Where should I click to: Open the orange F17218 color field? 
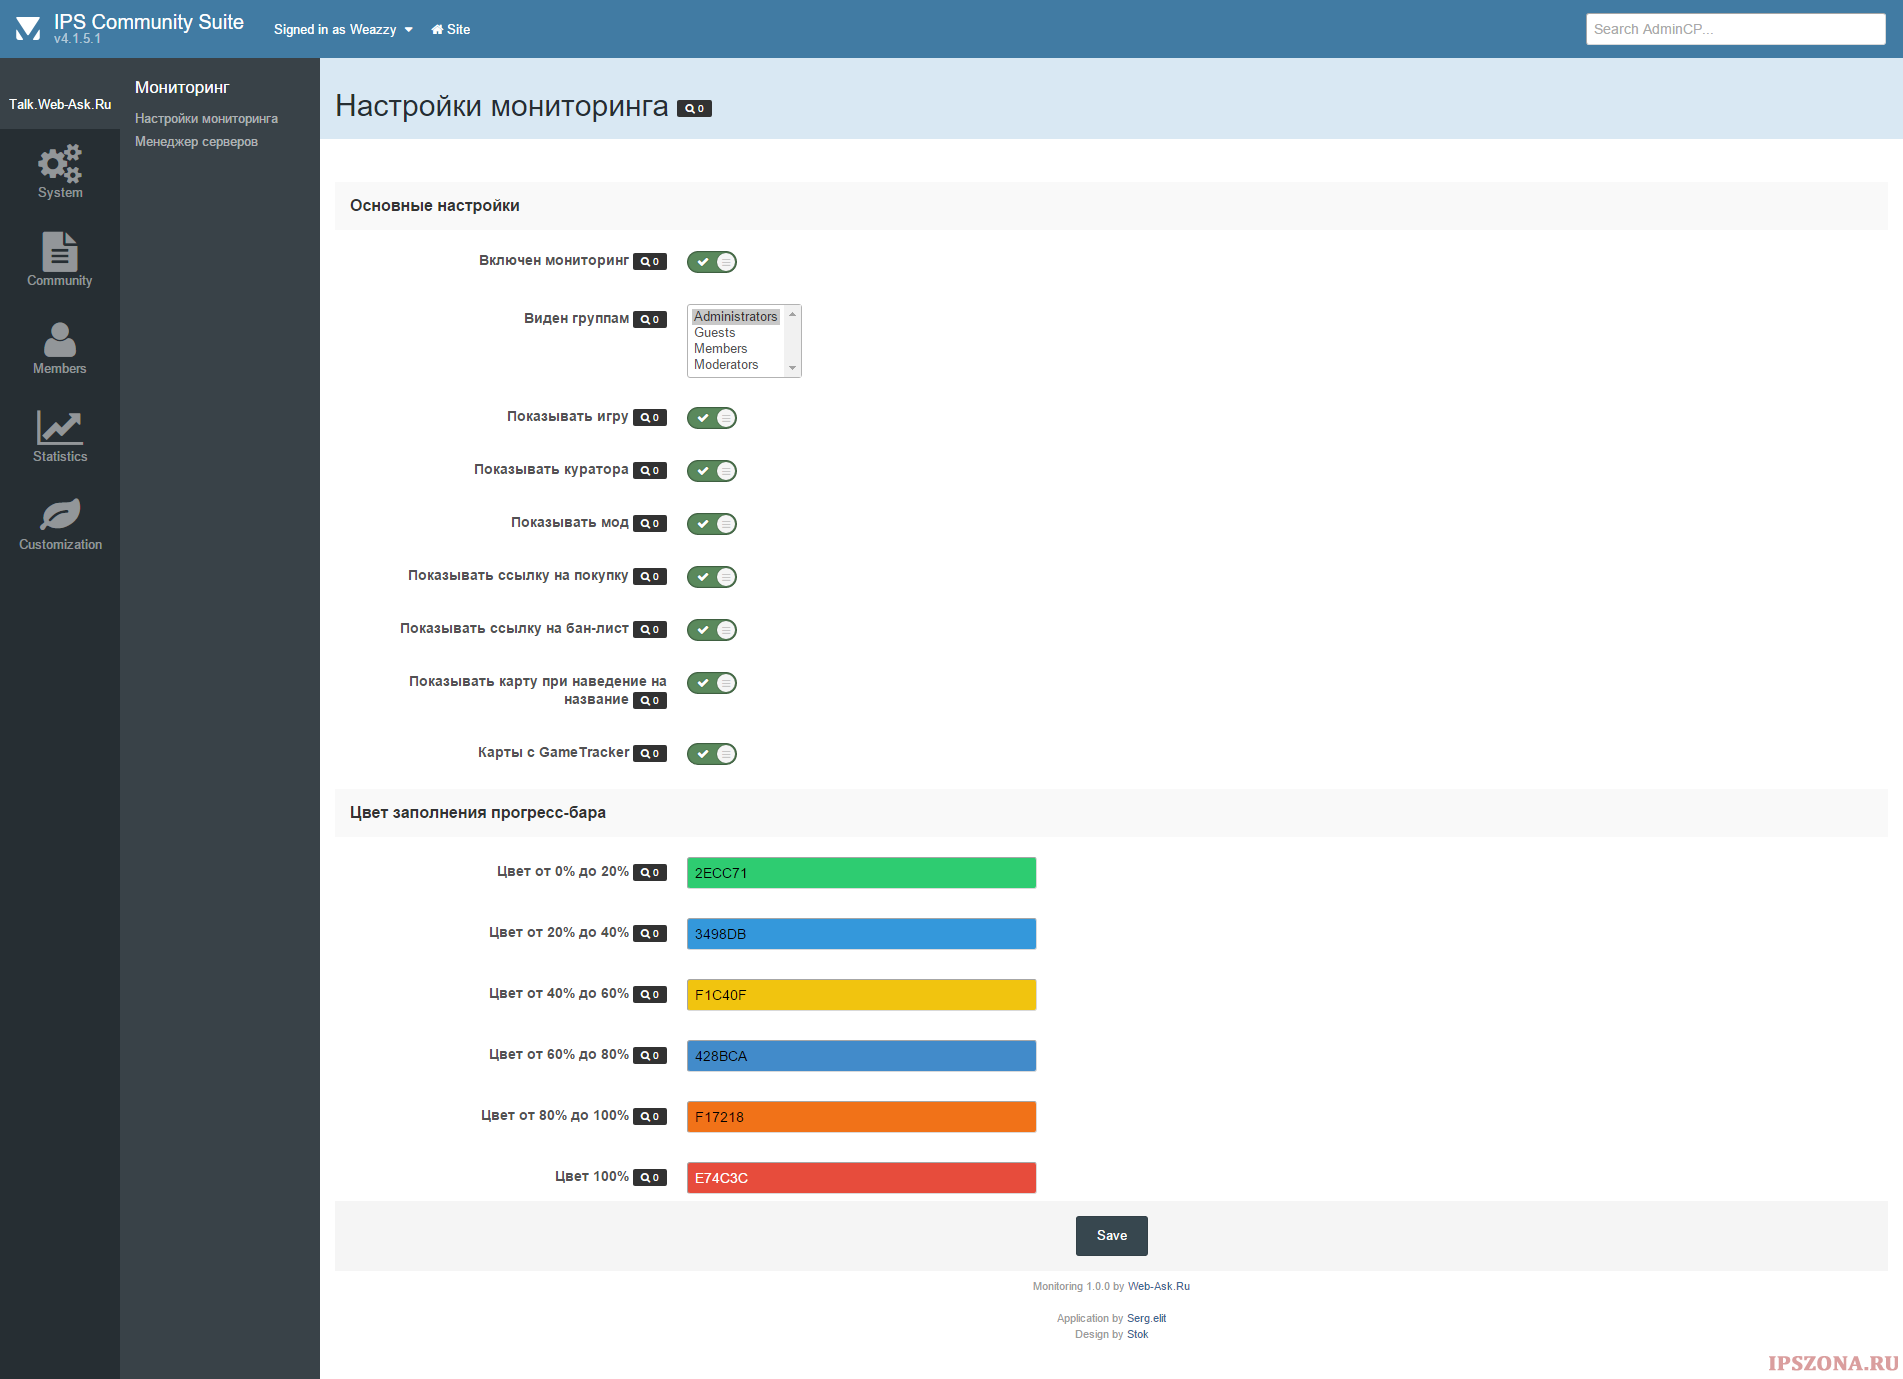point(862,1117)
